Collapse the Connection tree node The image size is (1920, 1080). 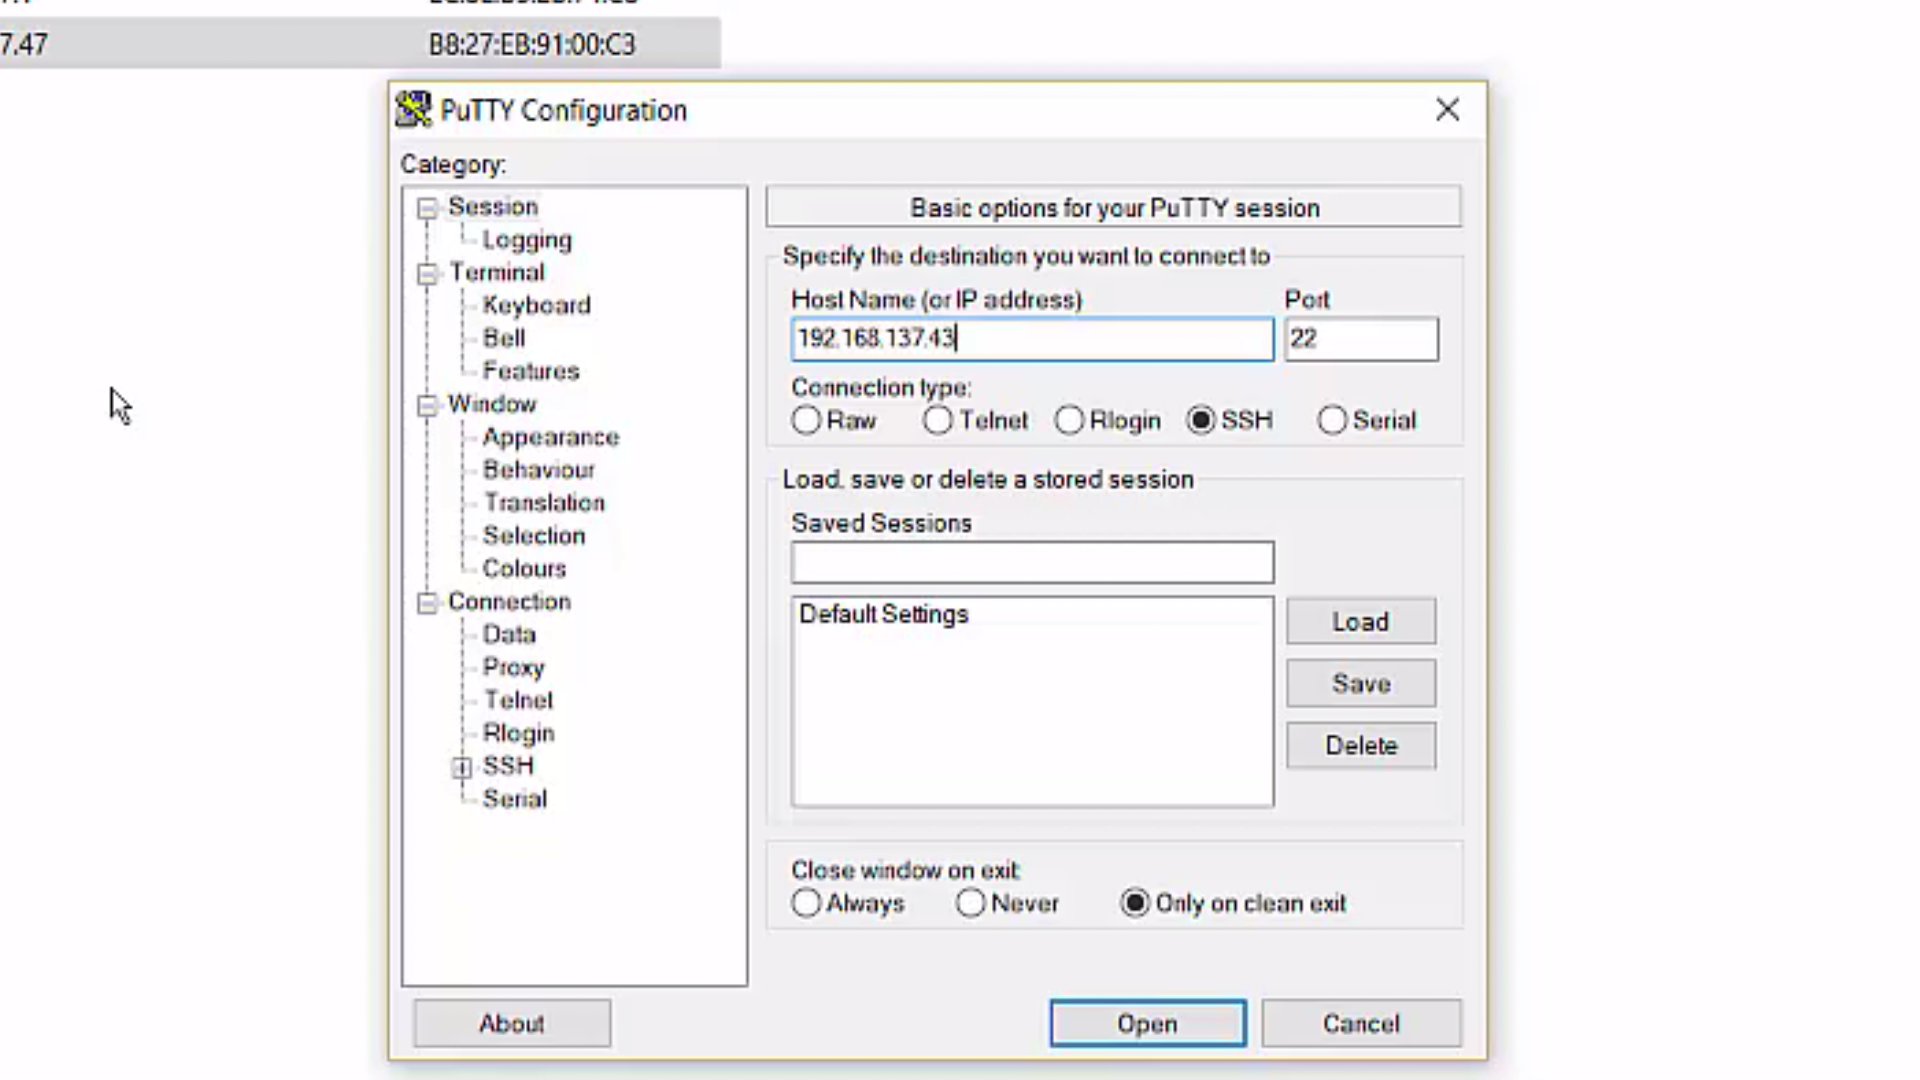tap(427, 603)
